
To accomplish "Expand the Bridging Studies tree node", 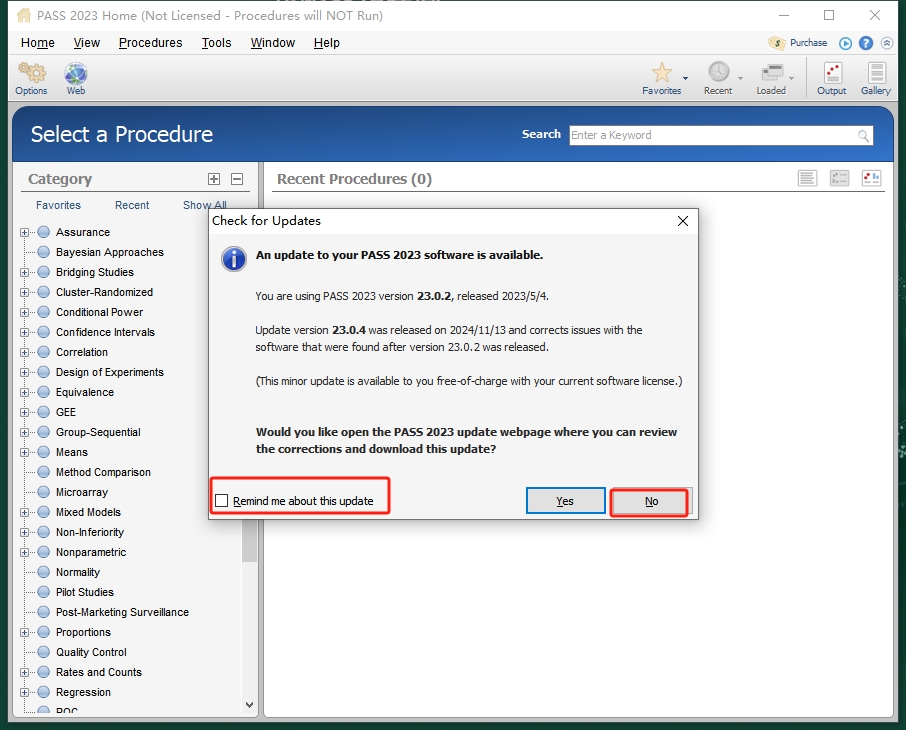I will (24, 272).
